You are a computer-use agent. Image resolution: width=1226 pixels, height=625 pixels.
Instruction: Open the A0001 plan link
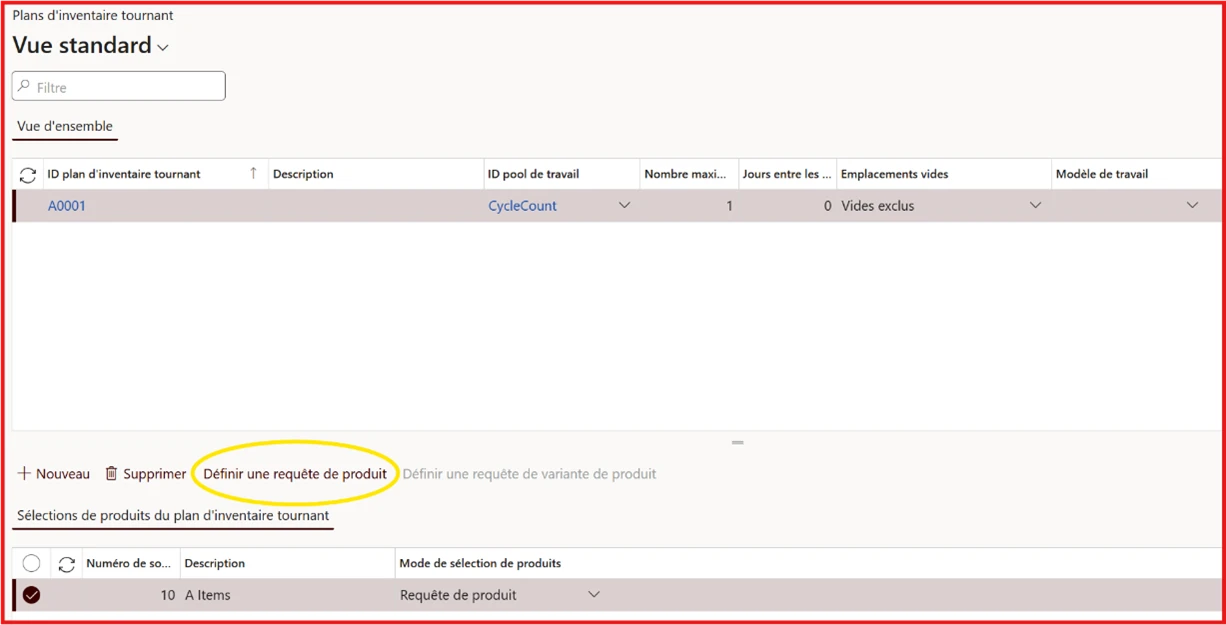[x=67, y=206]
